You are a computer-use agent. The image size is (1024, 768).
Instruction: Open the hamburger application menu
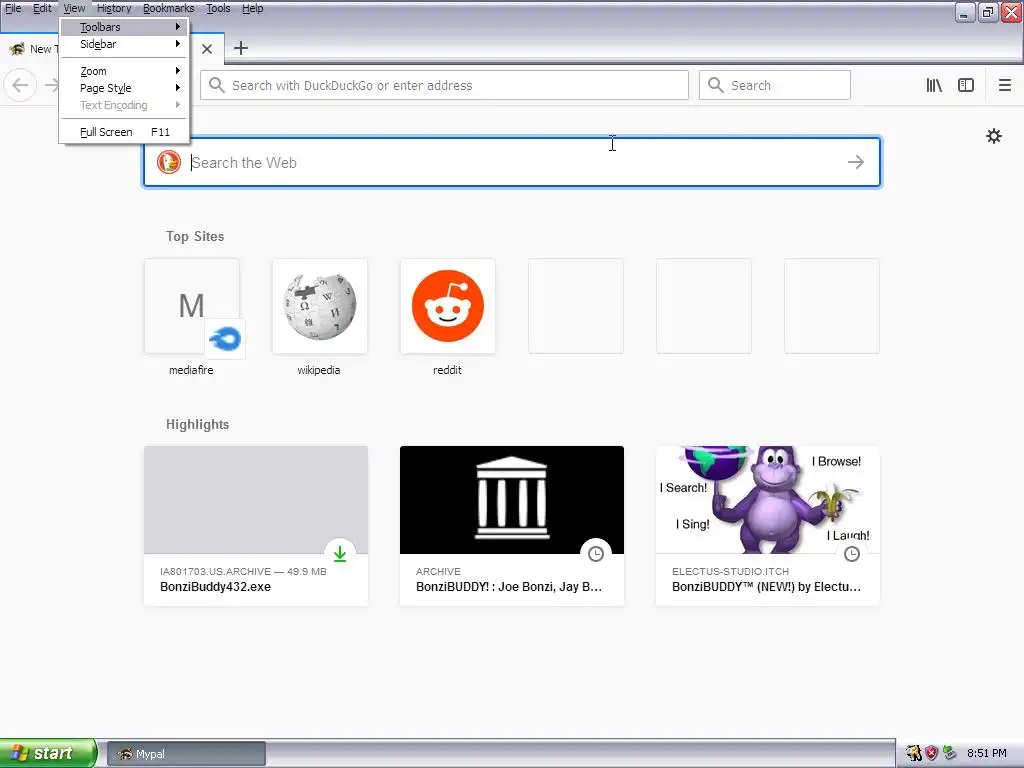coord(1004,85)
